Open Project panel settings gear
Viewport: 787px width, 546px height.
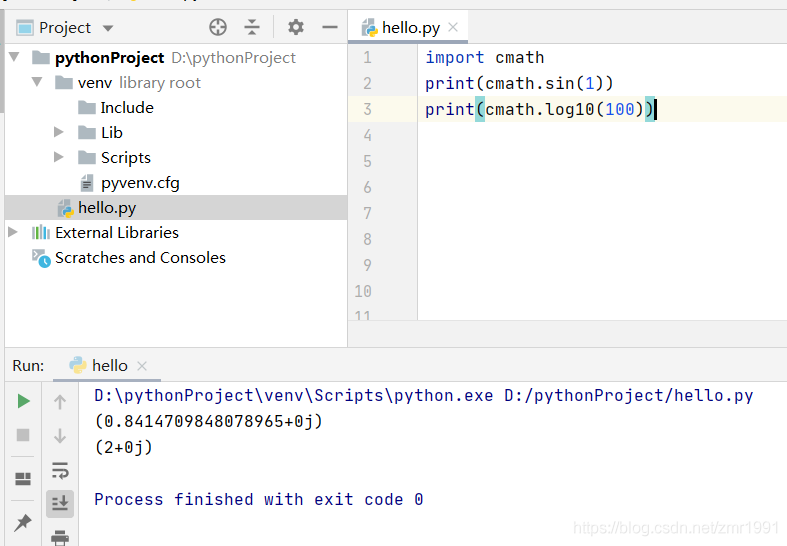point(296,27)
